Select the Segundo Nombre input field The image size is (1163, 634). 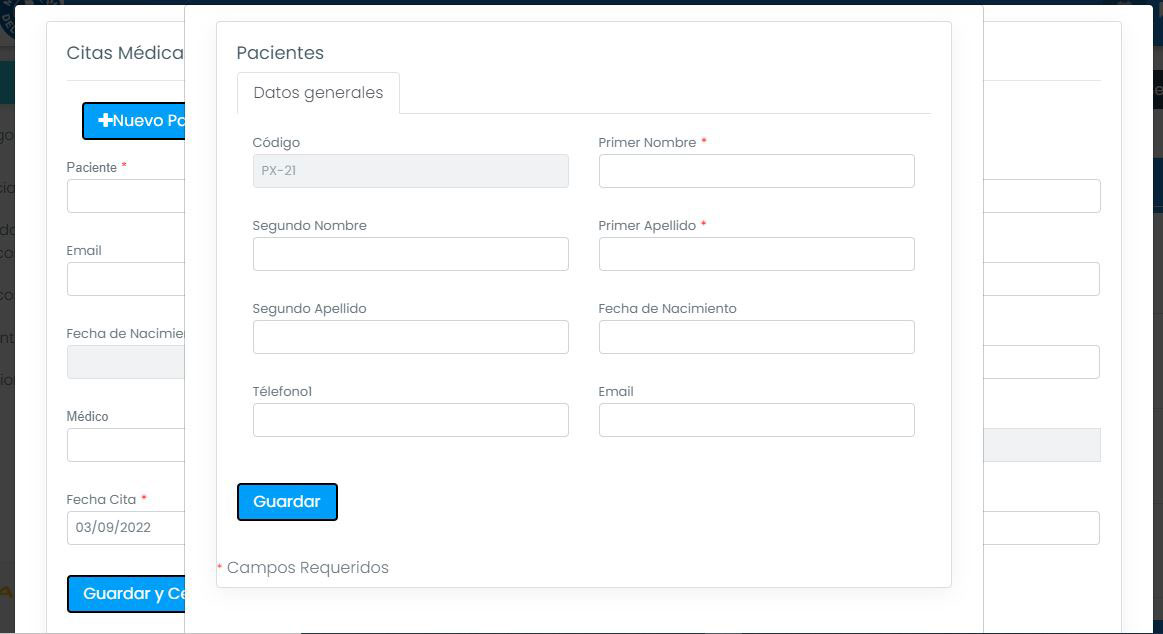(410, 254)
